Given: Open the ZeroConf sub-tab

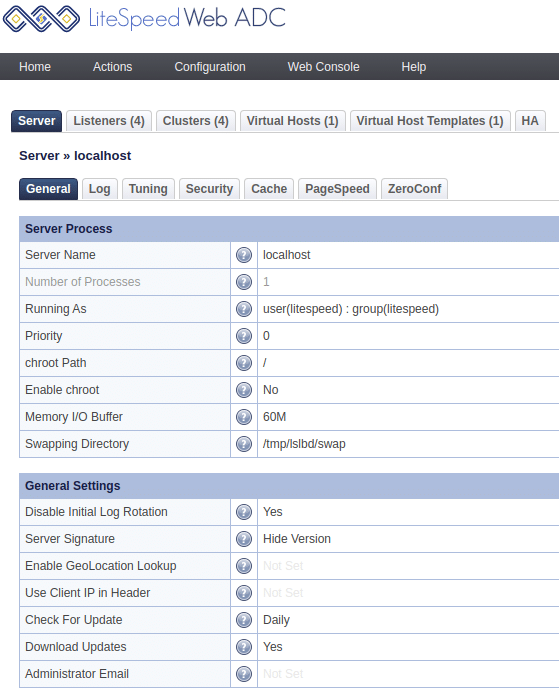Looking at the screenshot, I should click(x=415, y=189).
